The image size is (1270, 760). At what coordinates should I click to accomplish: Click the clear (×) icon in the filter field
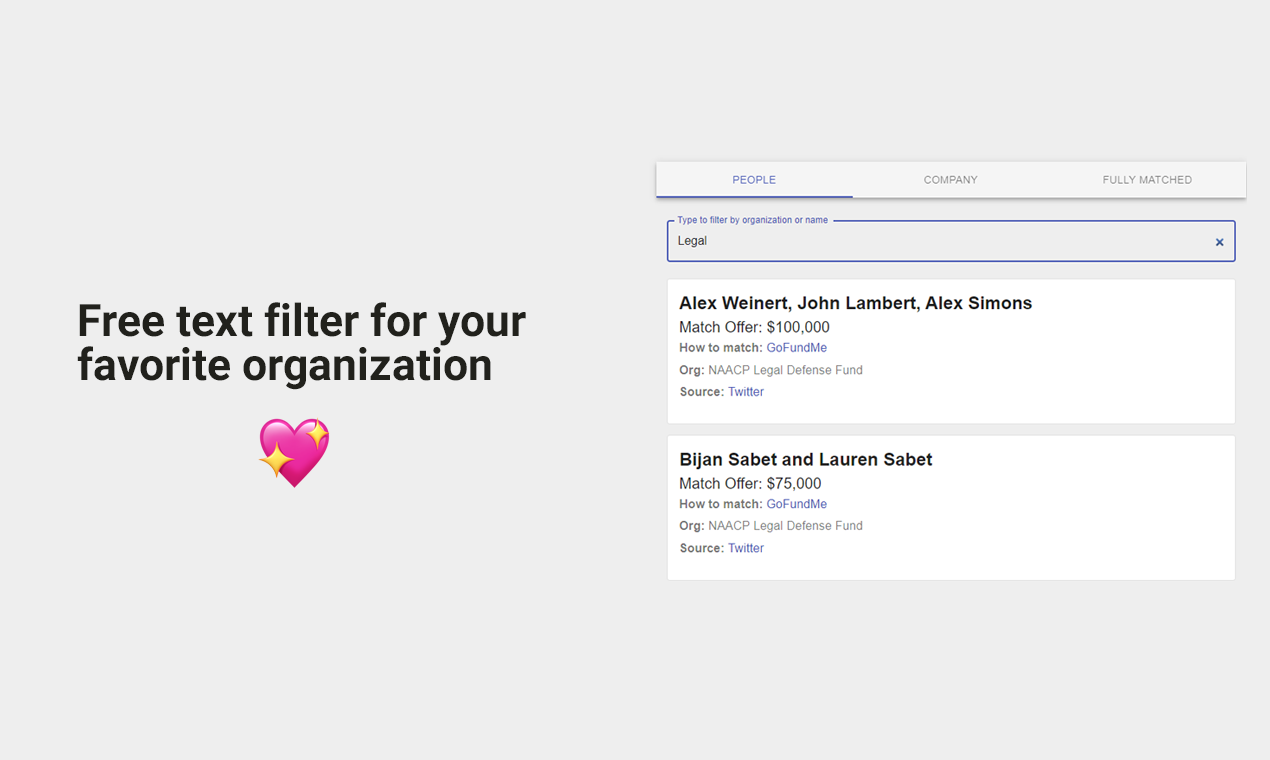coord(1219,241)
